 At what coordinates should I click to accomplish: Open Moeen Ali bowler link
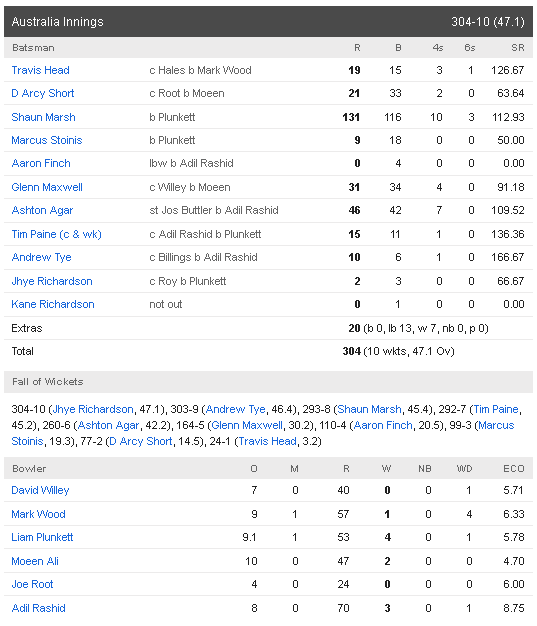click(35, 561)
